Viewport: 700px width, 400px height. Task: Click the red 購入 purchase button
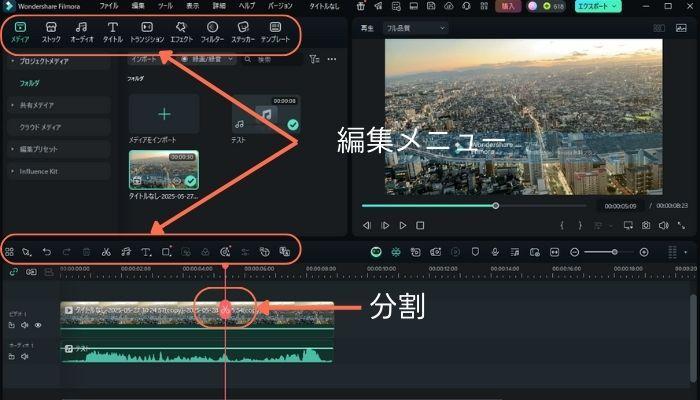coord(508,6)
